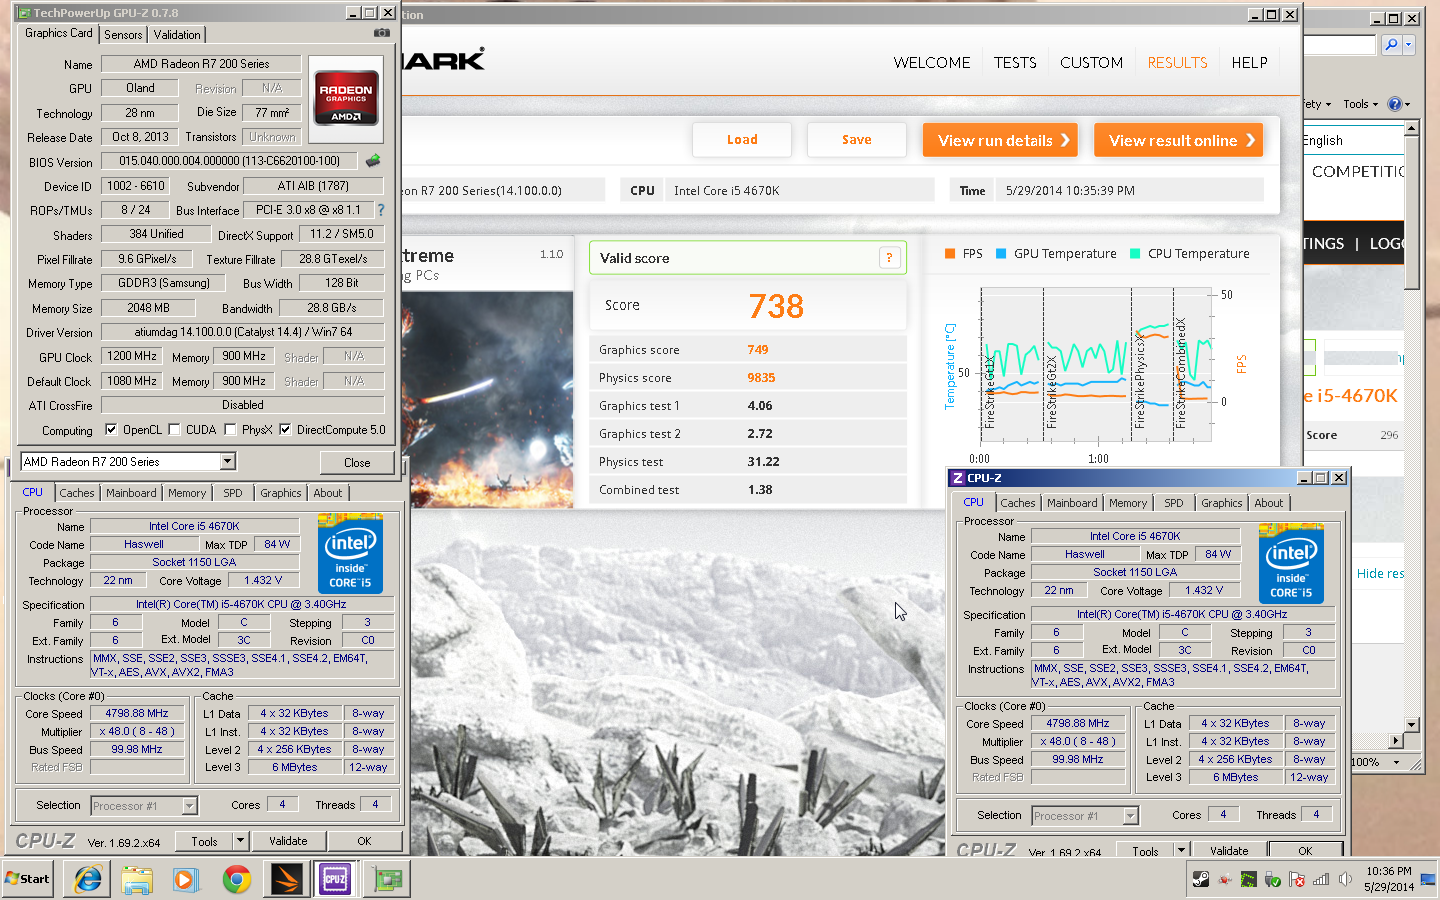Click the green CPU Temperature legend swatch
The height and width of the screenshot is (900, 1440).
point(1135,254)
